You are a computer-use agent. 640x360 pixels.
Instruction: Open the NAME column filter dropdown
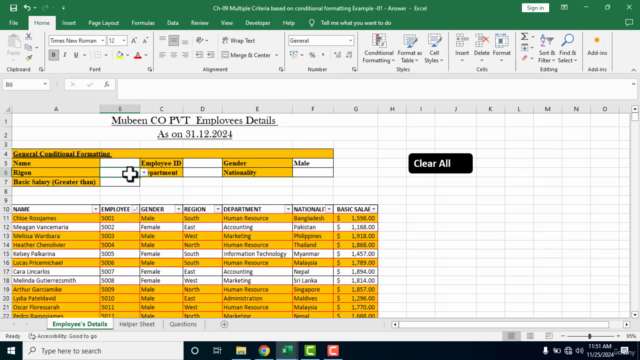[96, 209]
